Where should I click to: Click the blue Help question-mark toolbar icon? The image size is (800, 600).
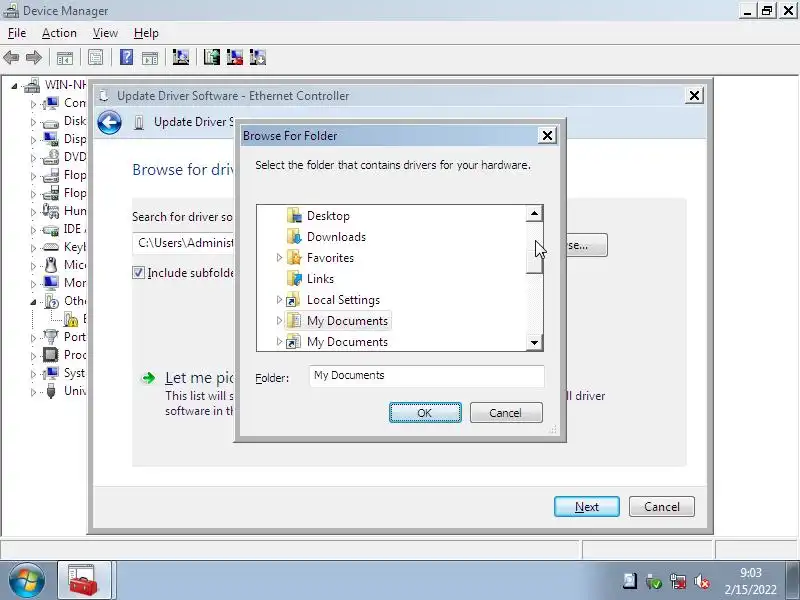tap(126, 57)
